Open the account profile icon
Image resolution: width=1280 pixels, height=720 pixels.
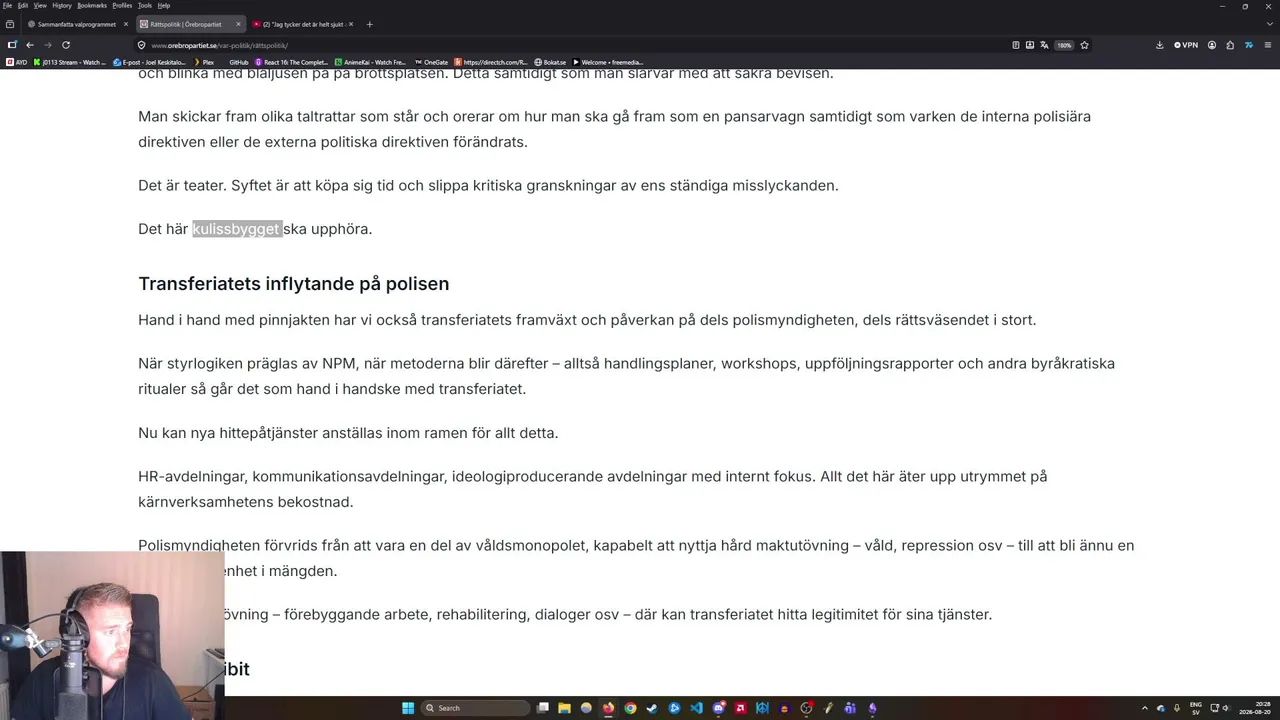1212,45
